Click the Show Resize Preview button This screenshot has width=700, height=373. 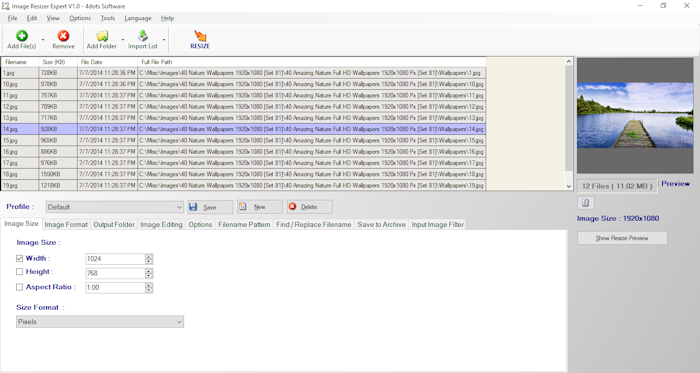coord(622,238)
